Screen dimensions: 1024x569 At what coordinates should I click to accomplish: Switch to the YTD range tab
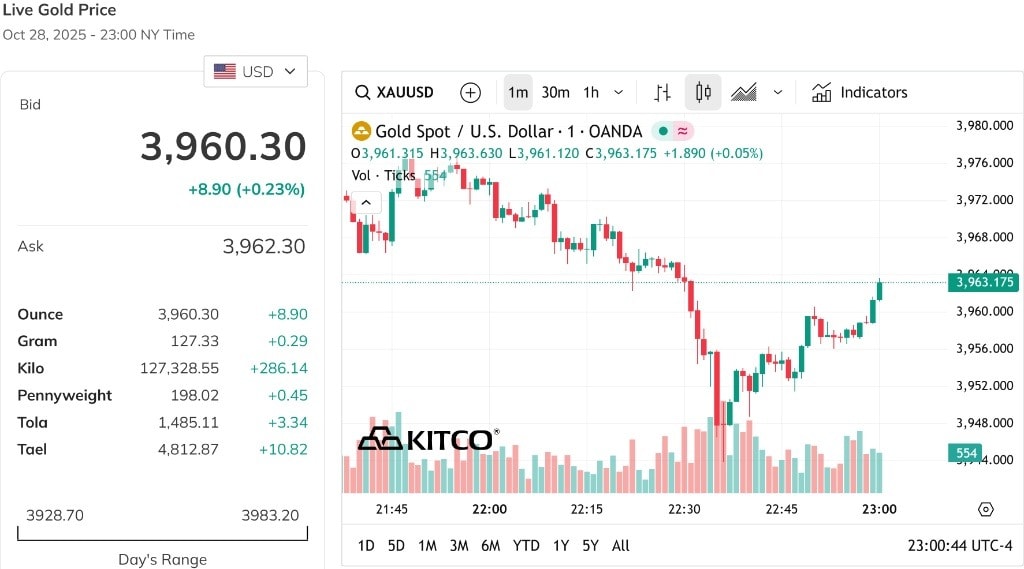(526, 545)
